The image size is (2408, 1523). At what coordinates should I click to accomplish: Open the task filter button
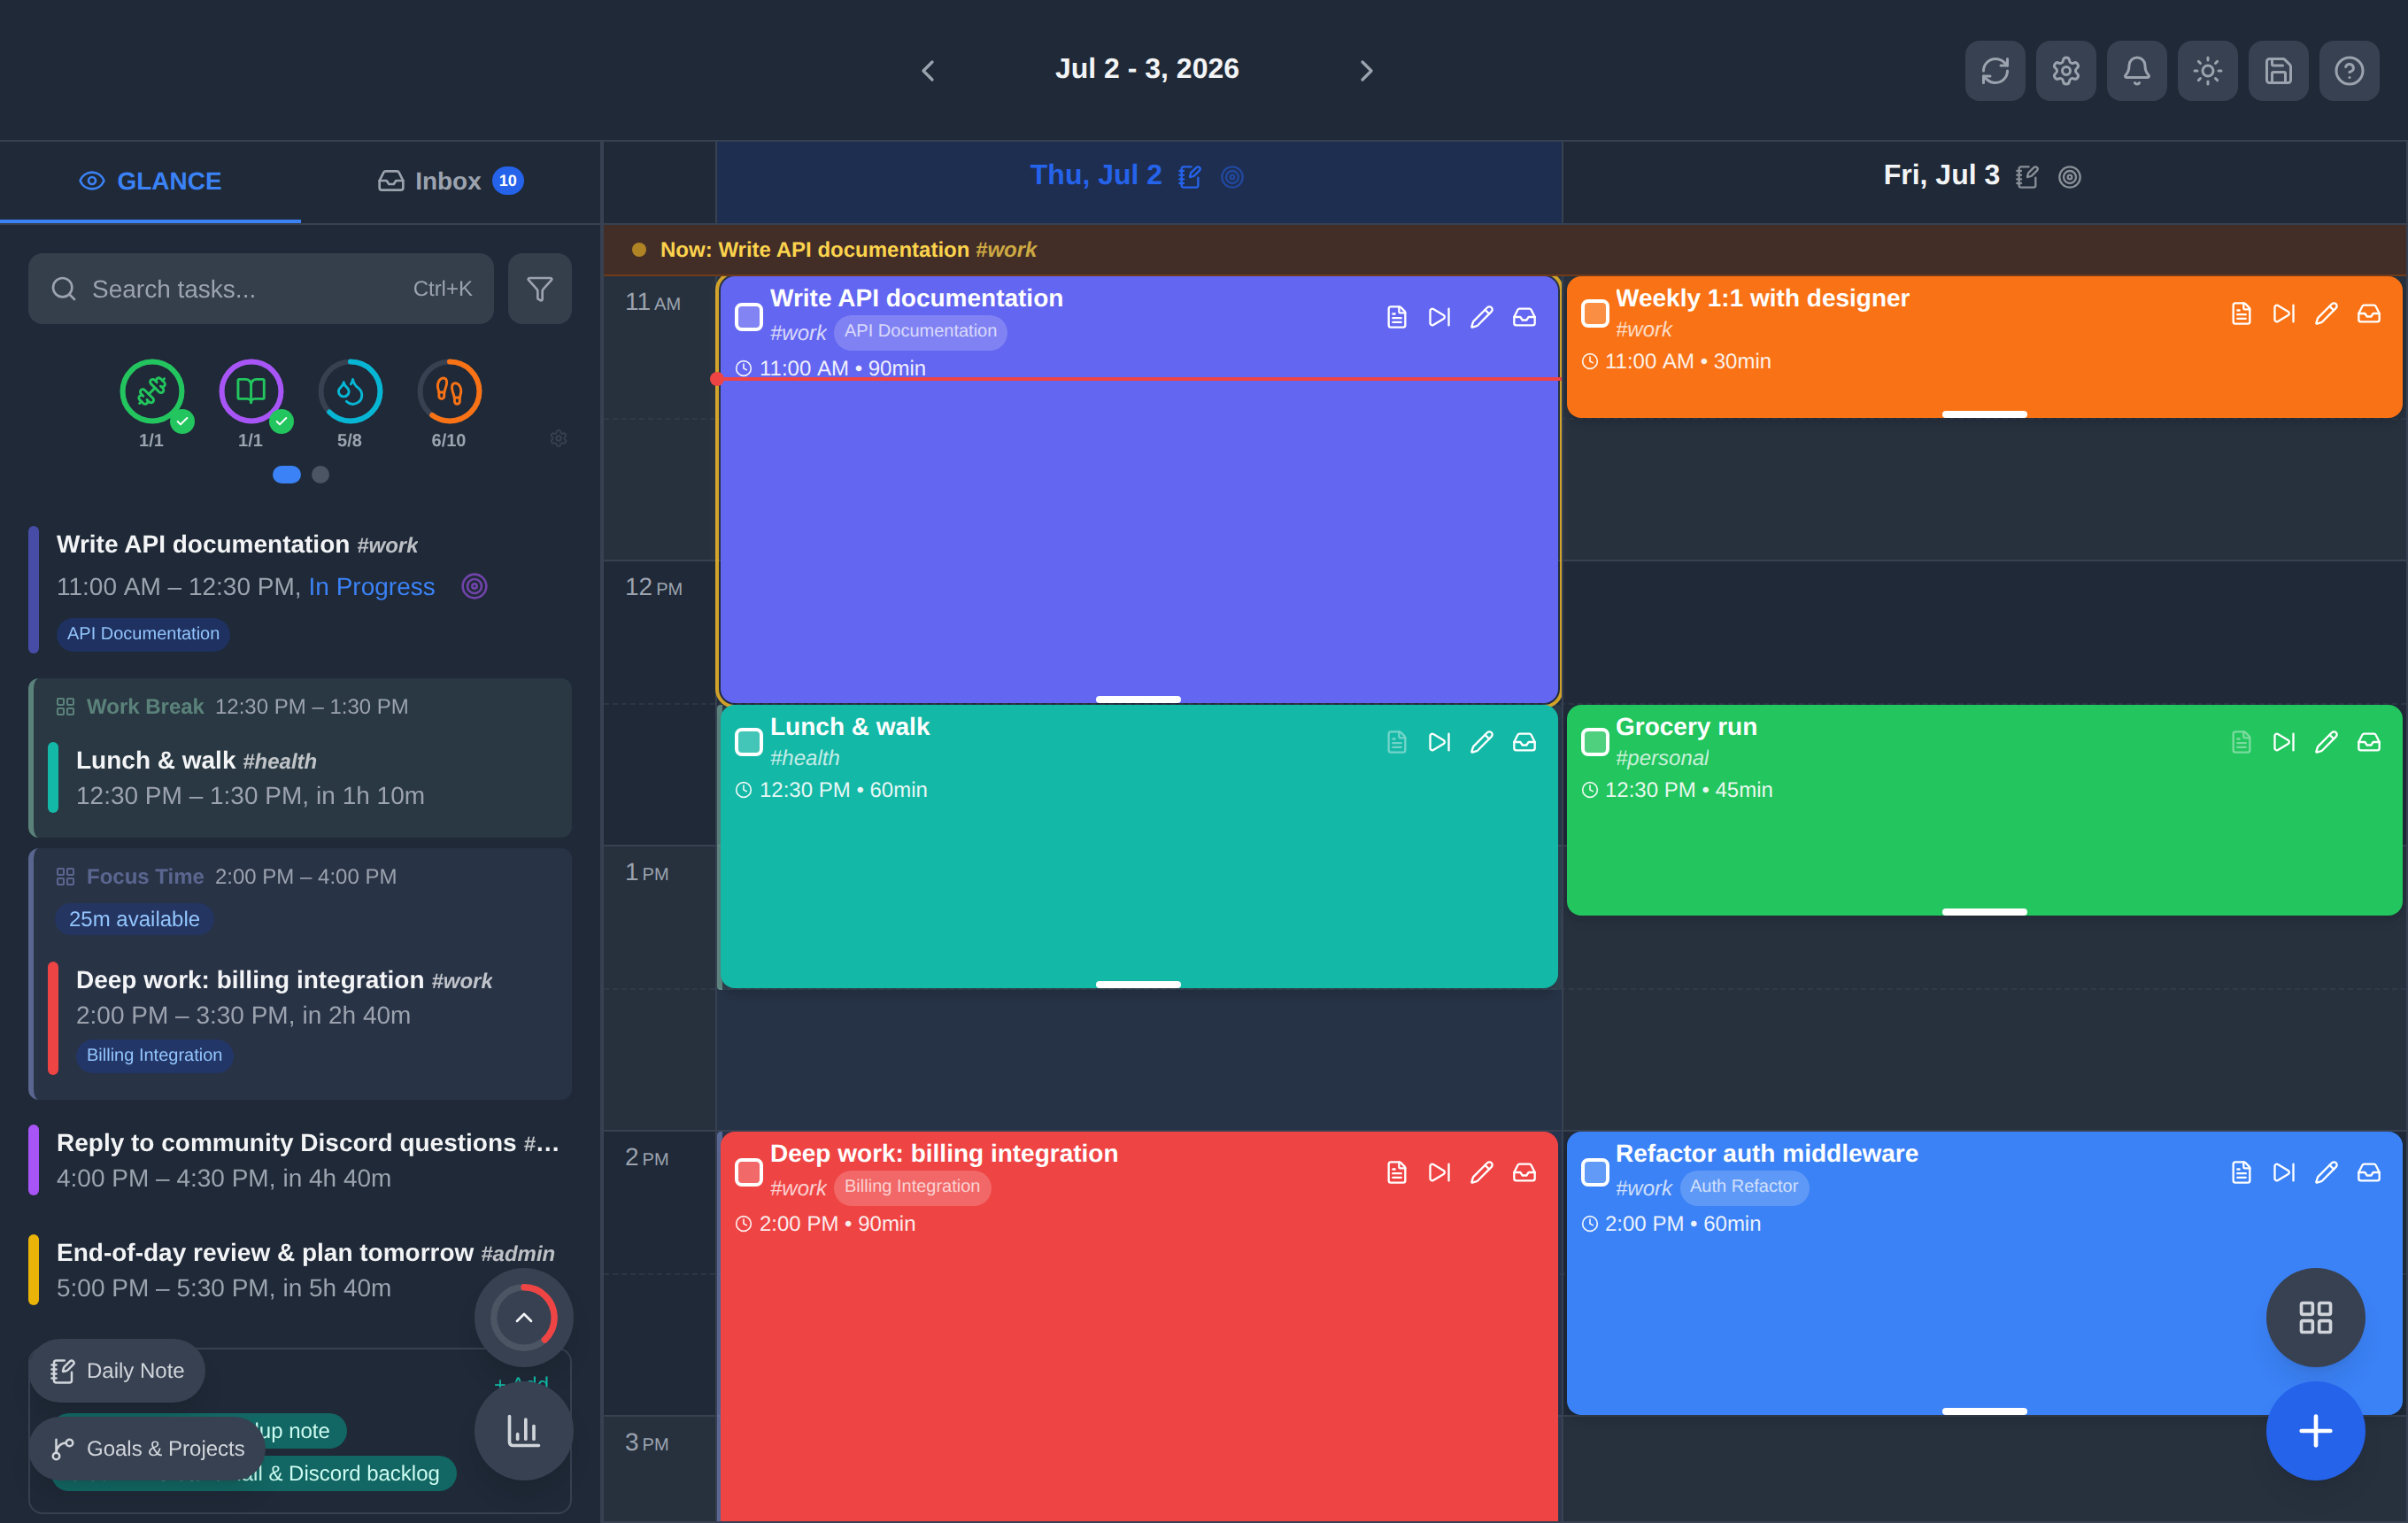[x=540, y=289]
